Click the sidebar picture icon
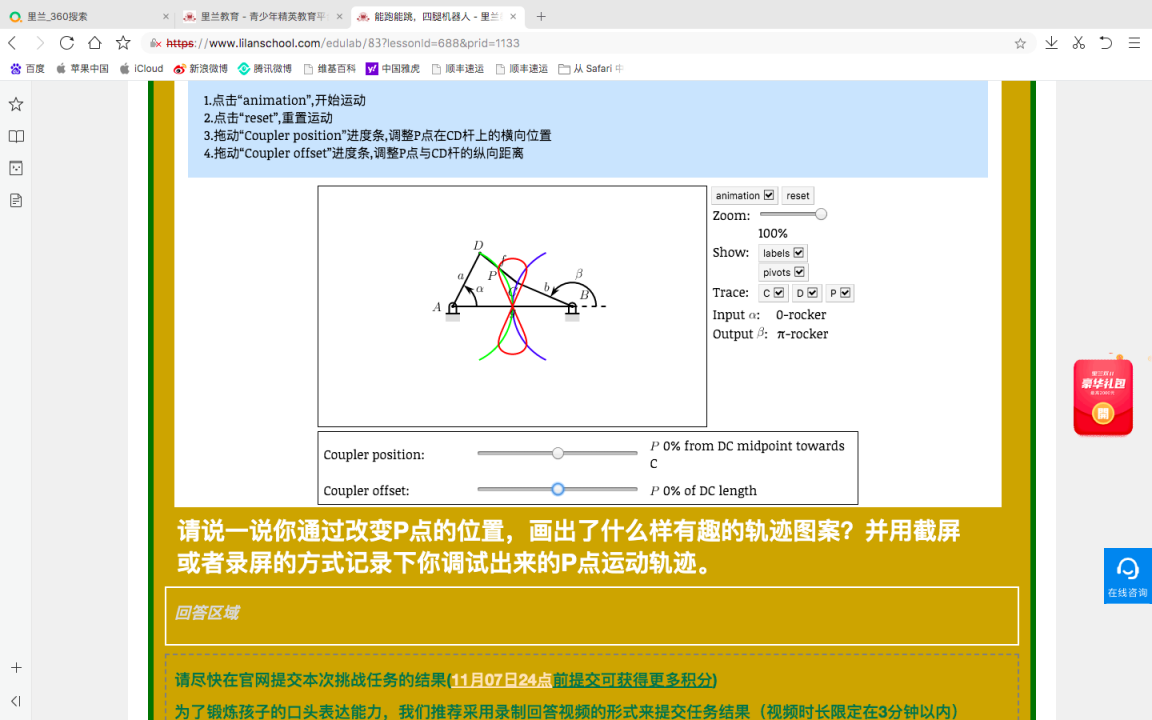Viewport: 1152px width, 720px height. [15, 168]
